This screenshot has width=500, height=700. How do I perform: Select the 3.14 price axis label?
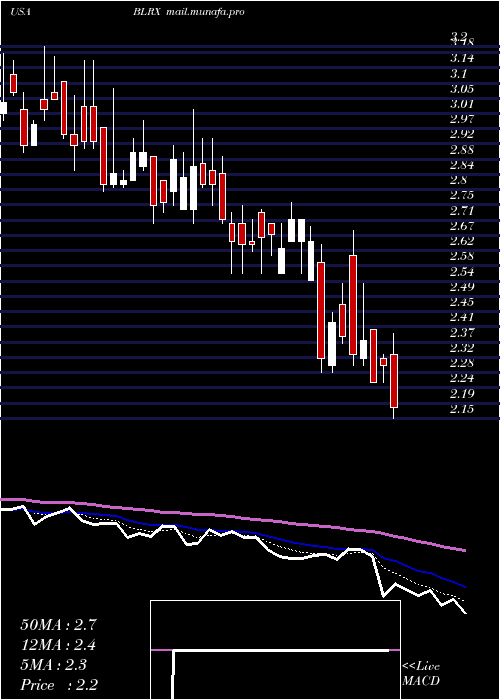point(462,58)
